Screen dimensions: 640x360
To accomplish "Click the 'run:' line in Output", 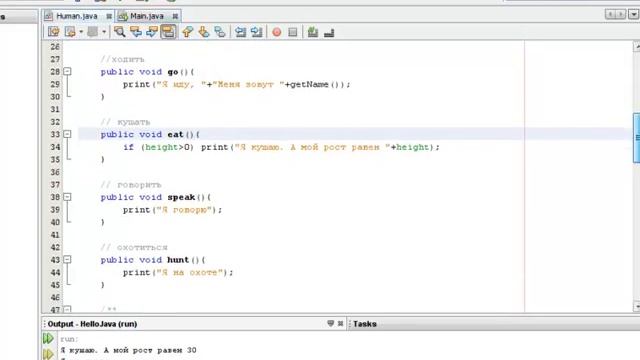I will tap(69, 339).
